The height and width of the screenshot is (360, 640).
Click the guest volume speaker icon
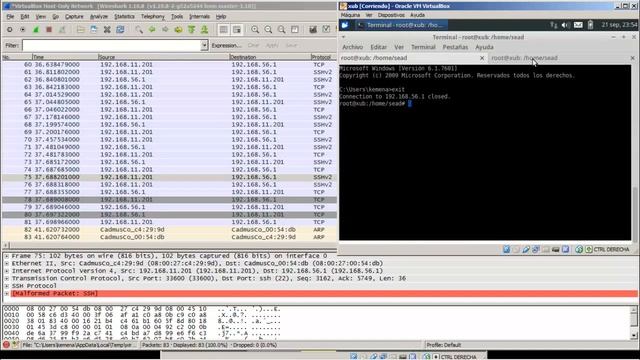coord(565,25)
